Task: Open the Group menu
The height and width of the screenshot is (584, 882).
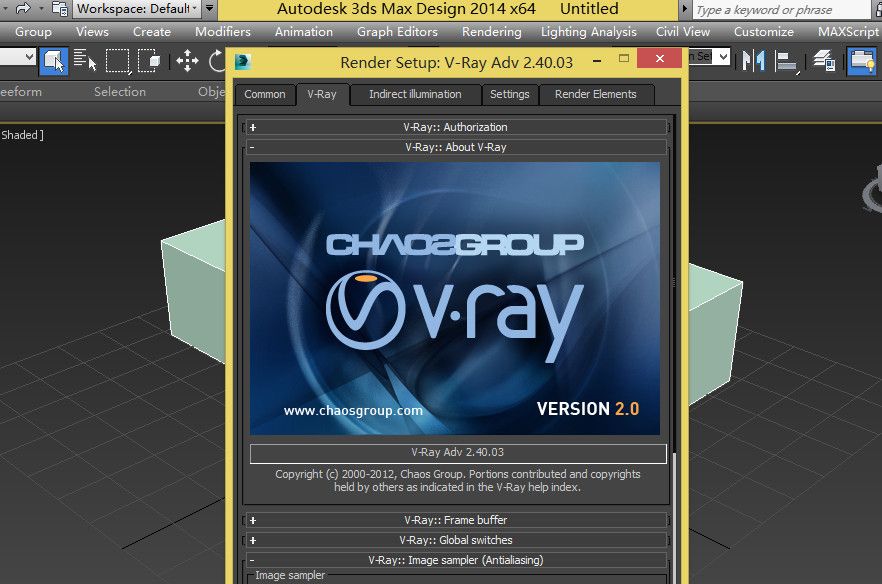Action: click(33, 32)
